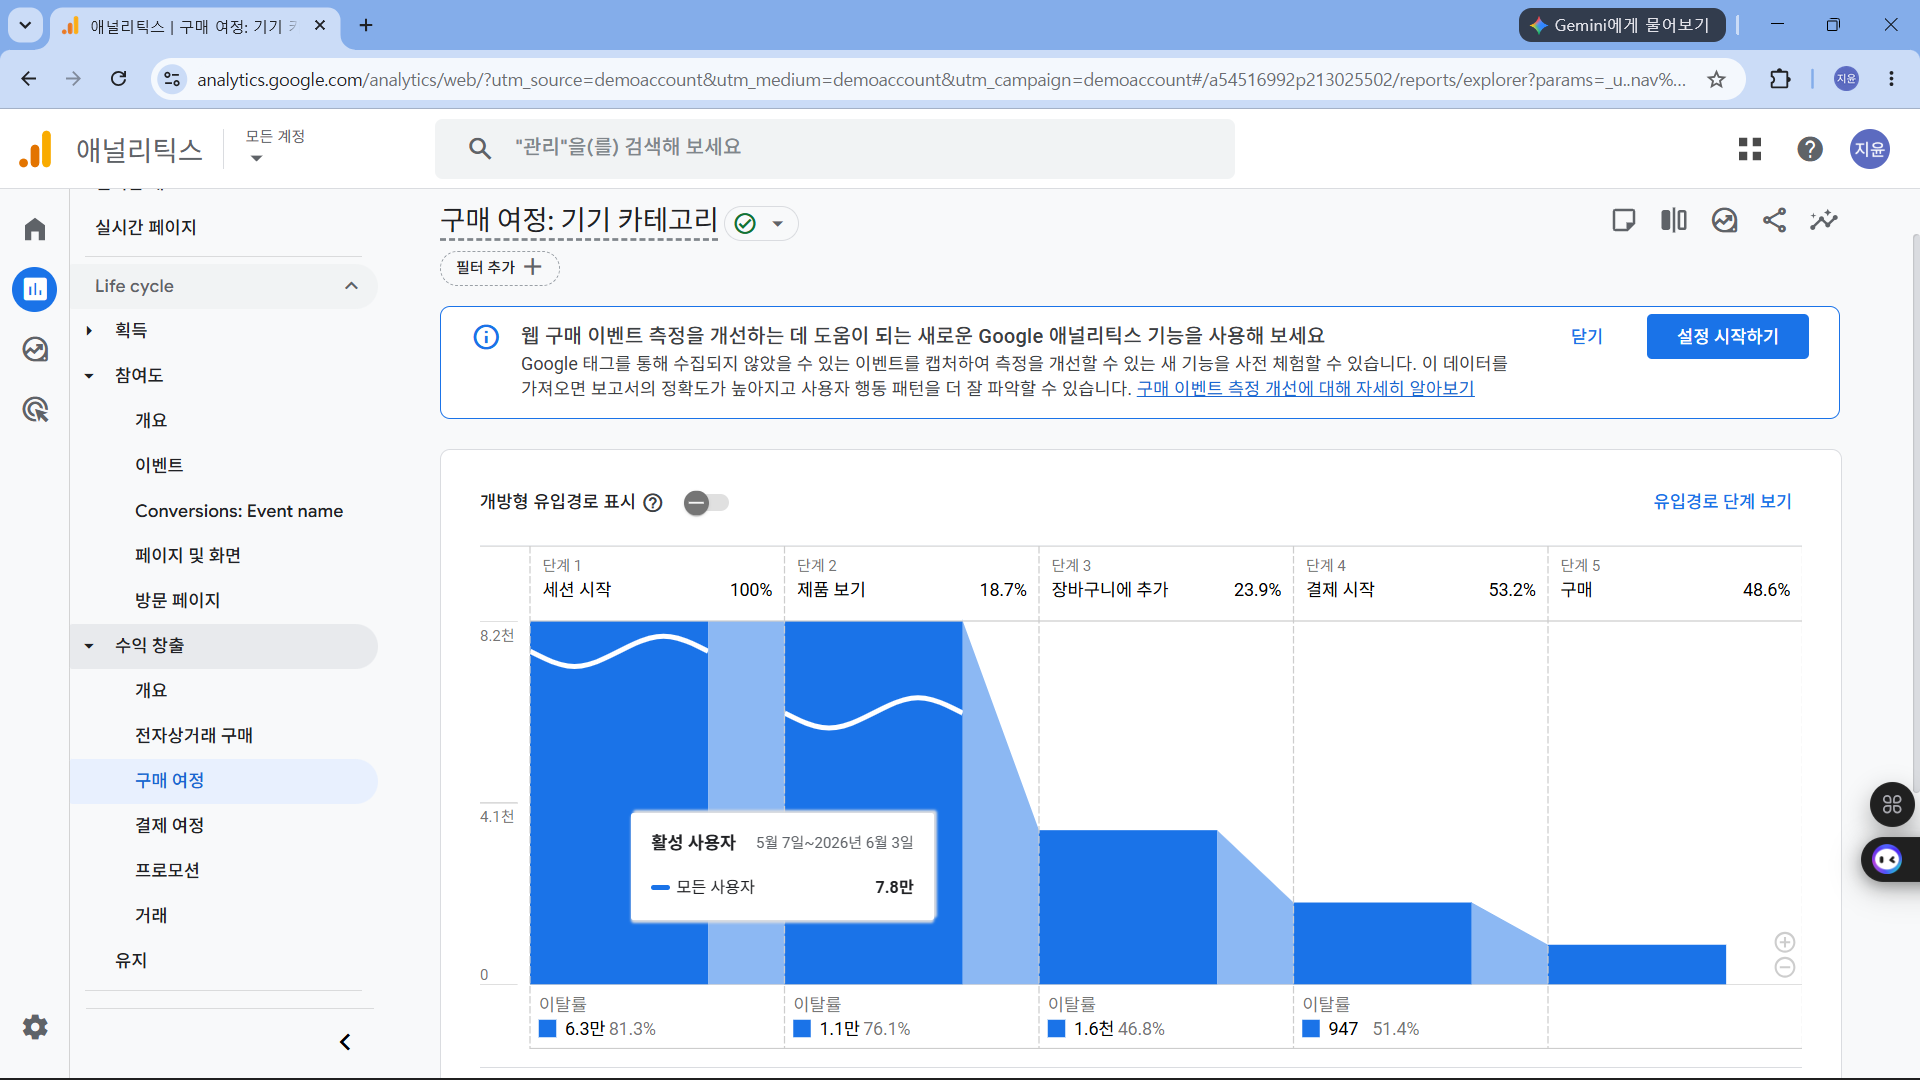
Task: Dismiss the banner with 닫기
Action: click(x=1586, y=337)
